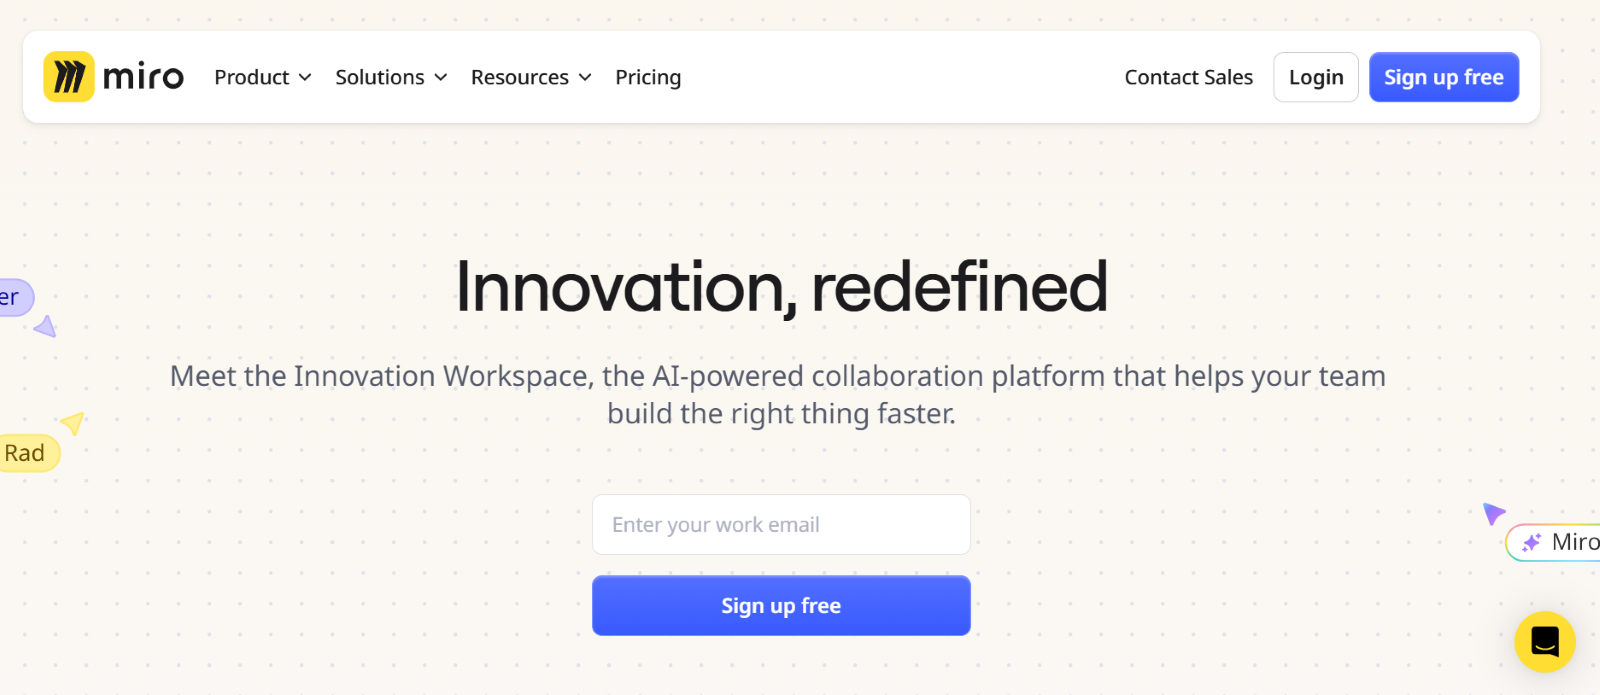Click Sign up free in header
The height and width of the screenshot is (695, 1600).
(x=1444, y=77)
